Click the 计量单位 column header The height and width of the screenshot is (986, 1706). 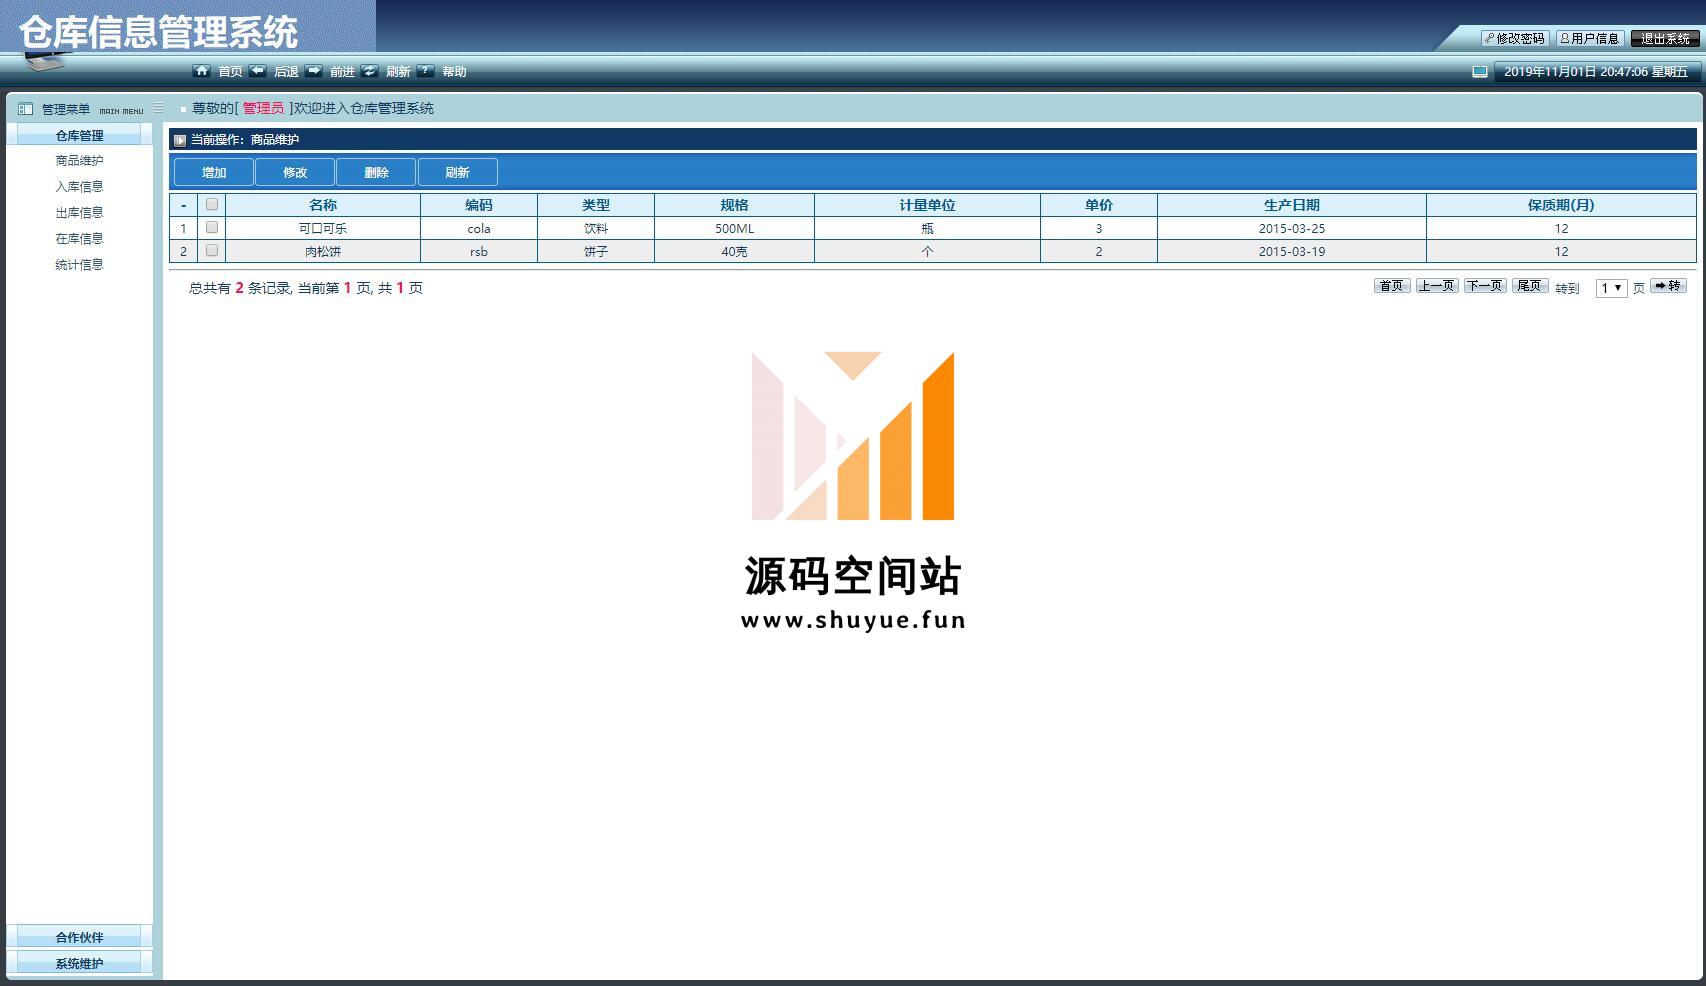(x=927, y=205)
